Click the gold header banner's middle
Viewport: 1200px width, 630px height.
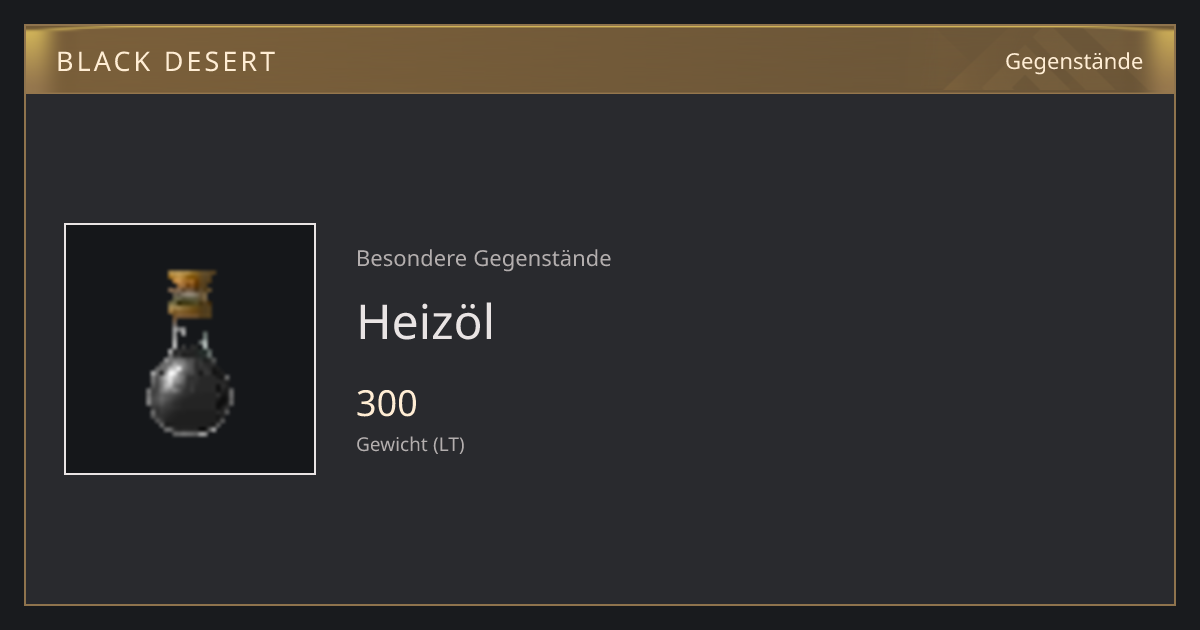600,60
